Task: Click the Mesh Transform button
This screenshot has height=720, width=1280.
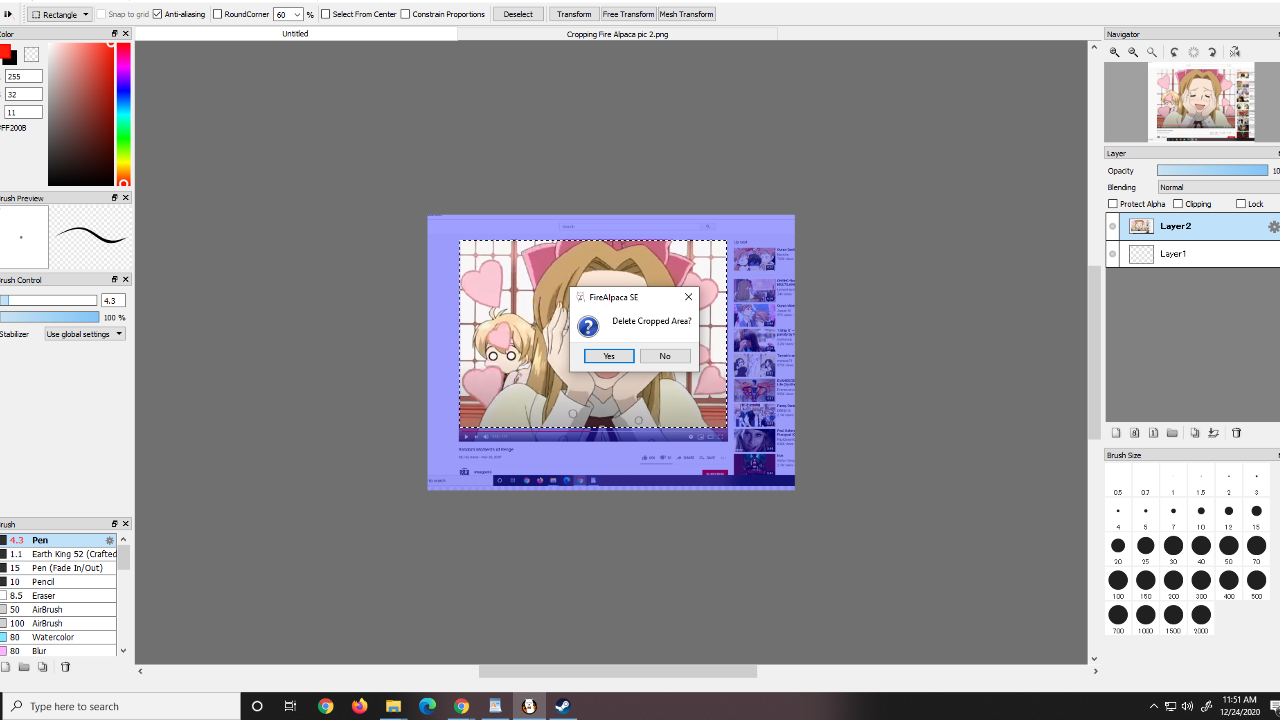Action: click(686, 14)
